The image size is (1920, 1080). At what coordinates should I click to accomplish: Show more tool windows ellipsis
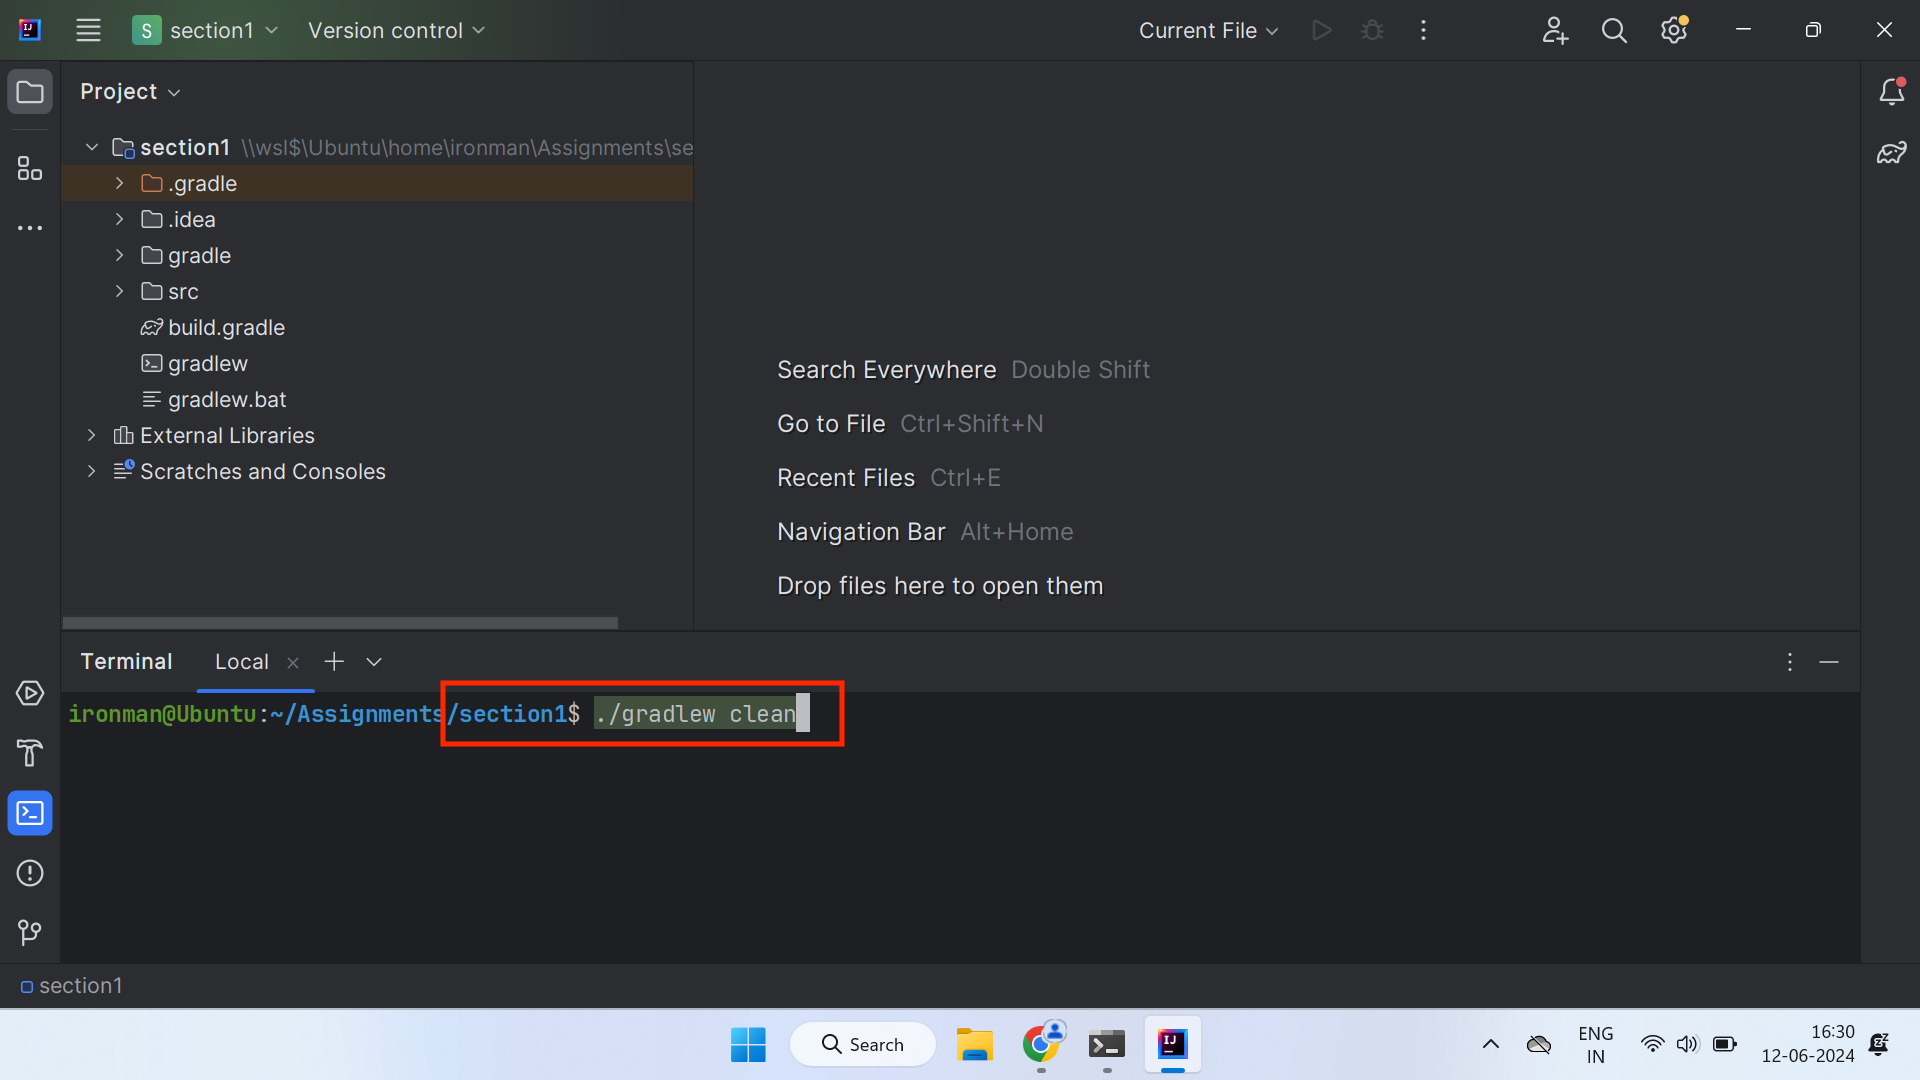[30, 228]
